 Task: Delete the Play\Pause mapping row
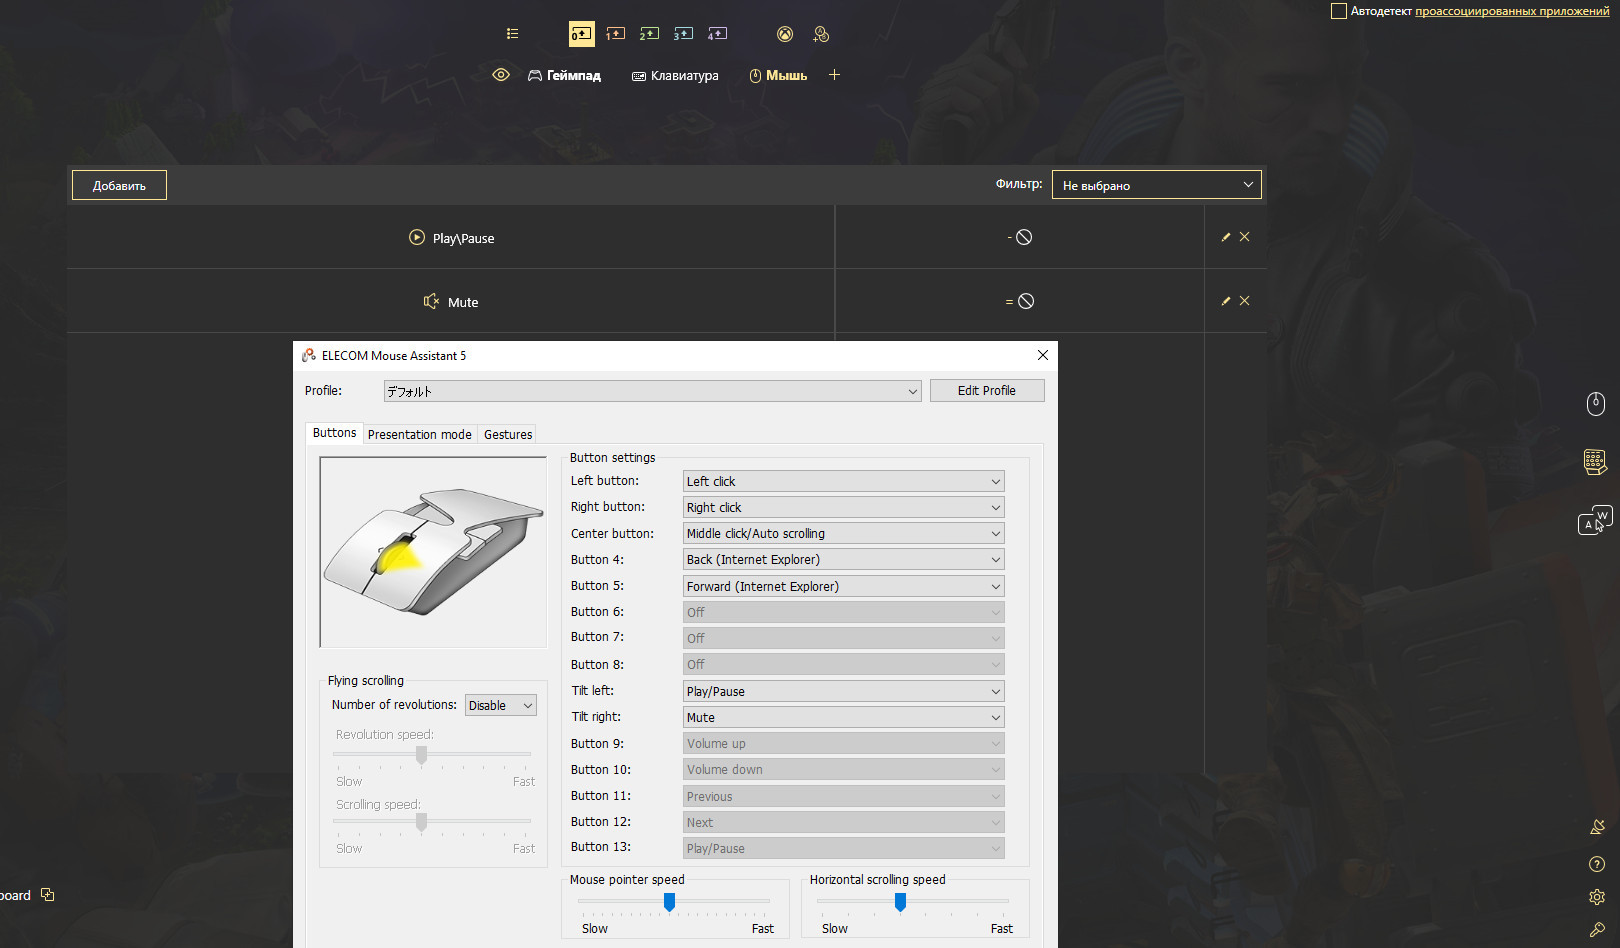pyautogui.click(x=1245, y=237)
